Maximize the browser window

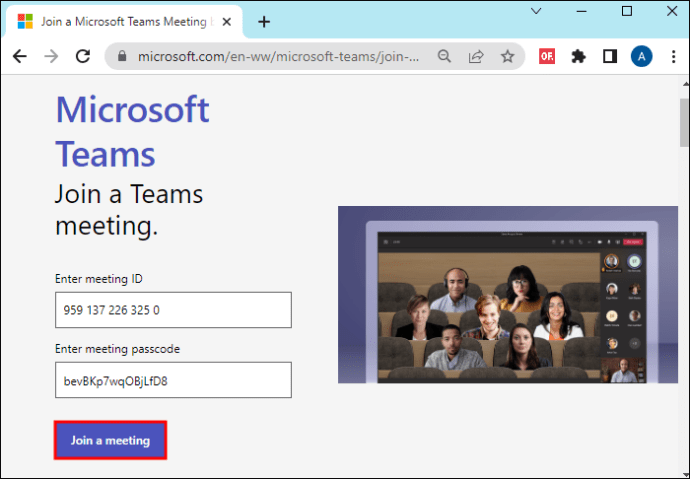(627, 11)
